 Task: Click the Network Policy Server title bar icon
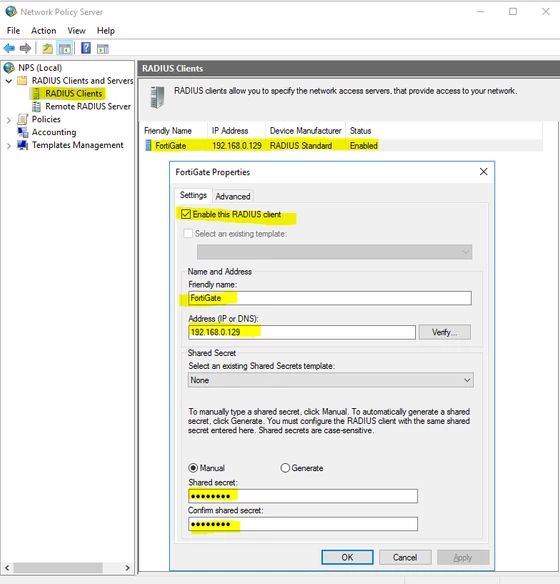[x=11, y=12]
